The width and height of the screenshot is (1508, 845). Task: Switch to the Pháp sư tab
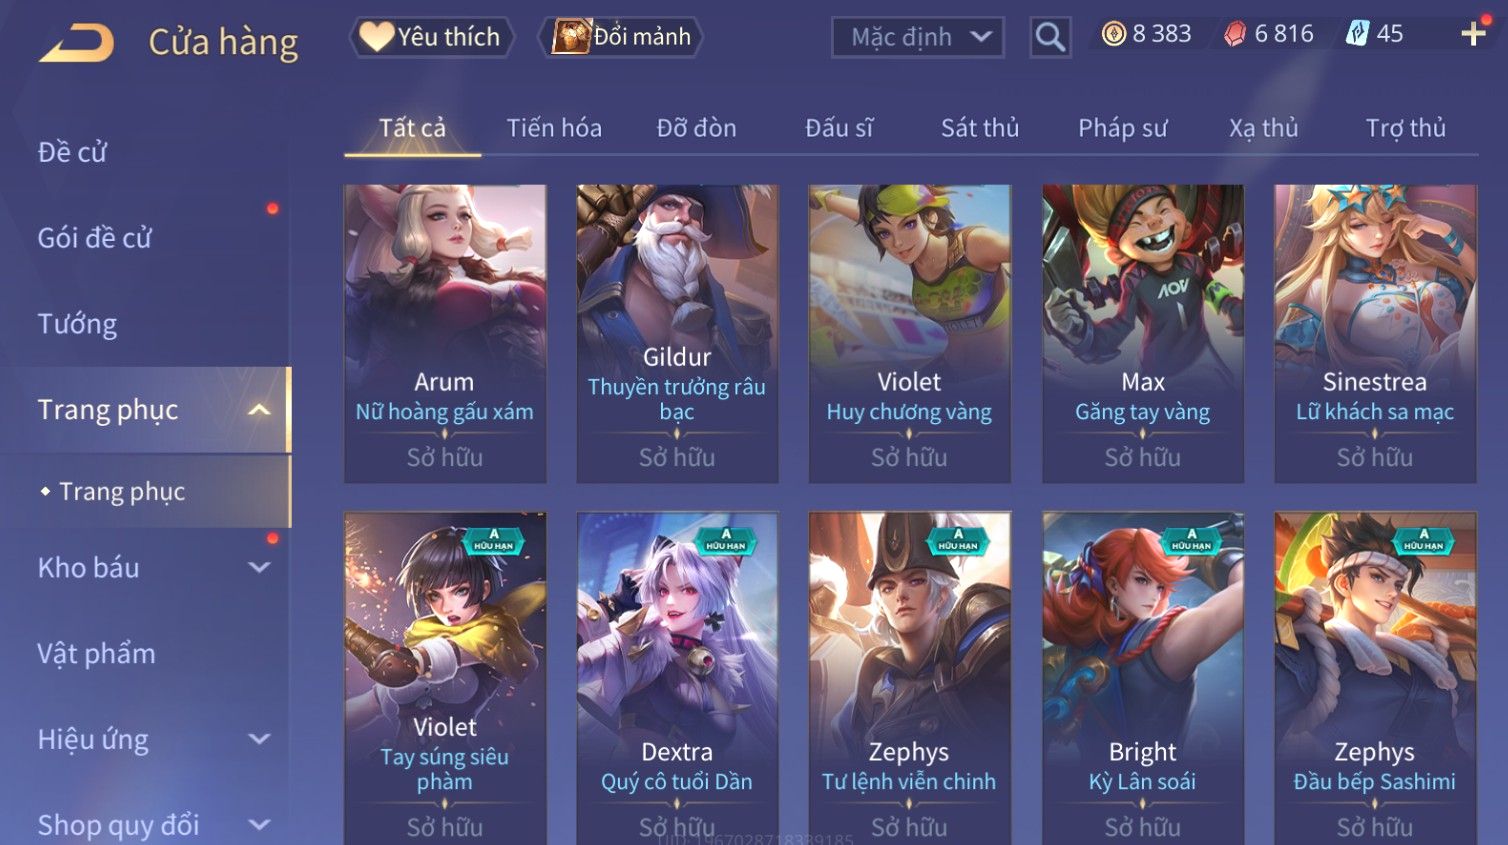pyautogui.click(x=1122, y=128)
